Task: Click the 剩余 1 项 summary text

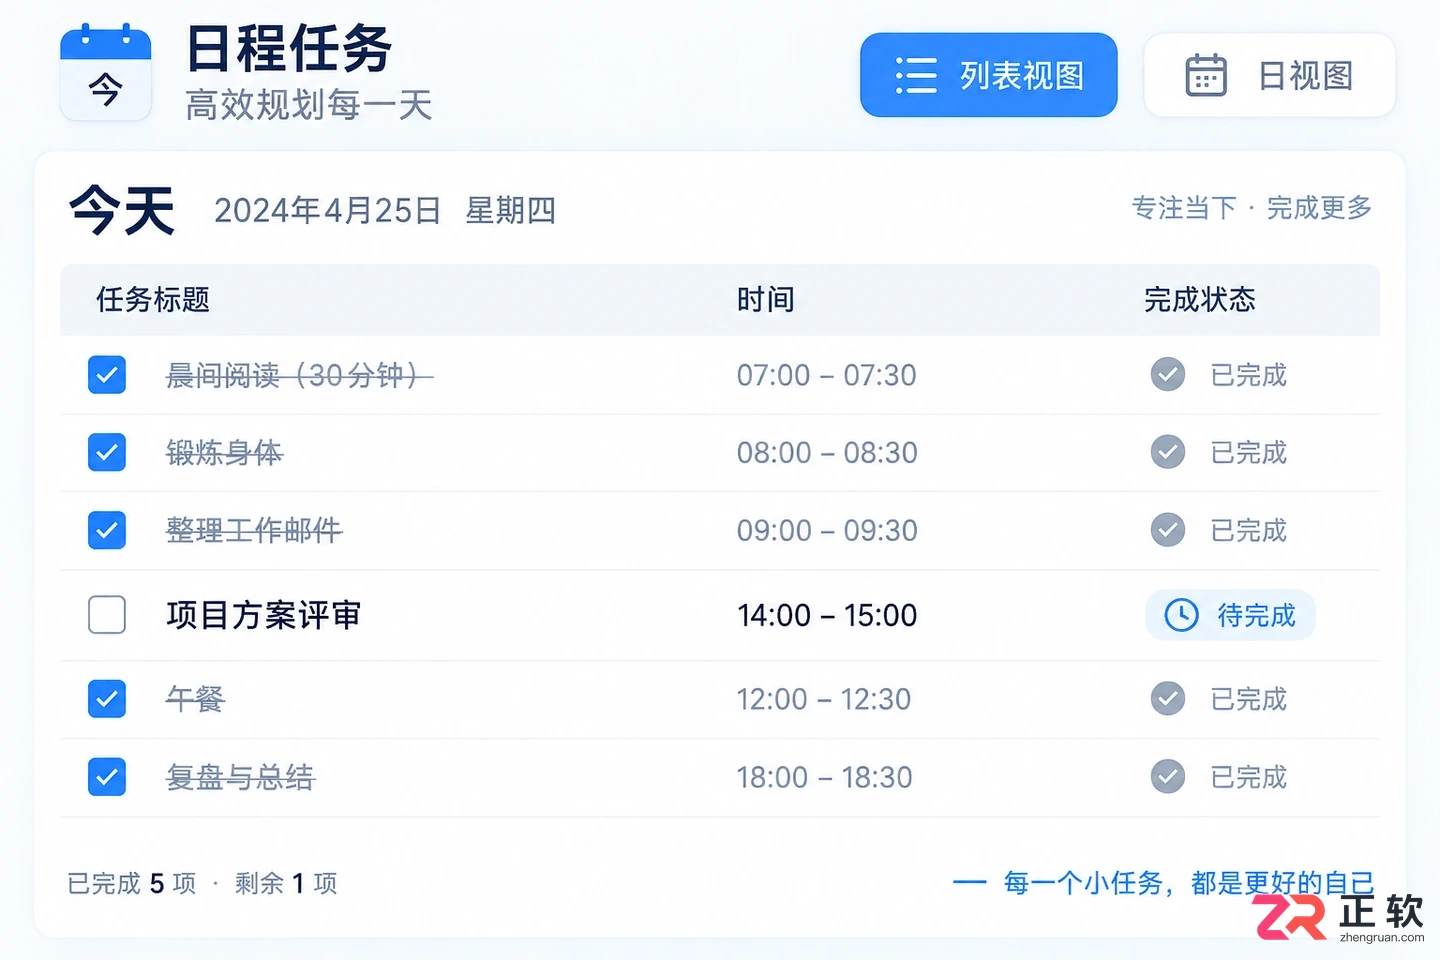Action: coord(286,883)
